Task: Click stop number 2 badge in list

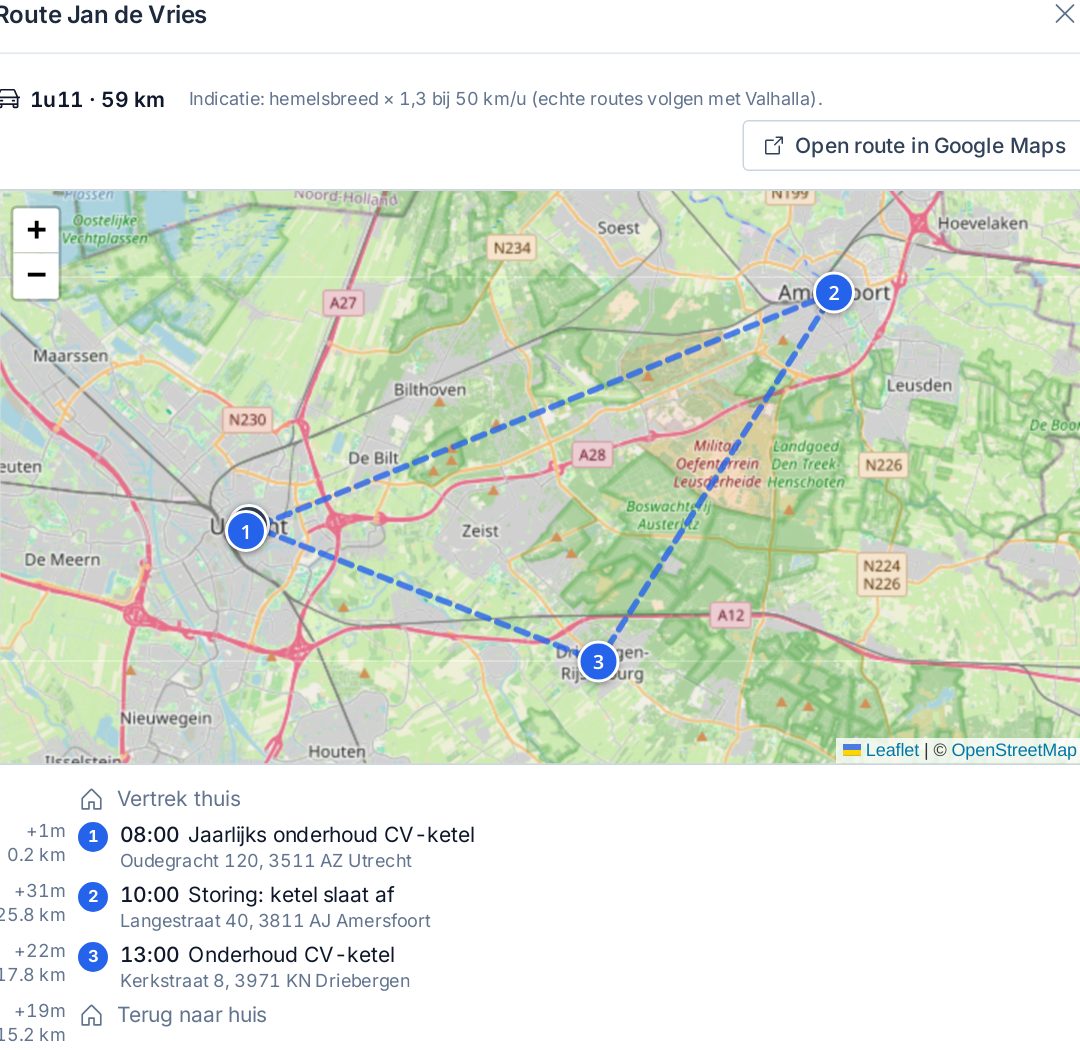Action: coord(93,896)
